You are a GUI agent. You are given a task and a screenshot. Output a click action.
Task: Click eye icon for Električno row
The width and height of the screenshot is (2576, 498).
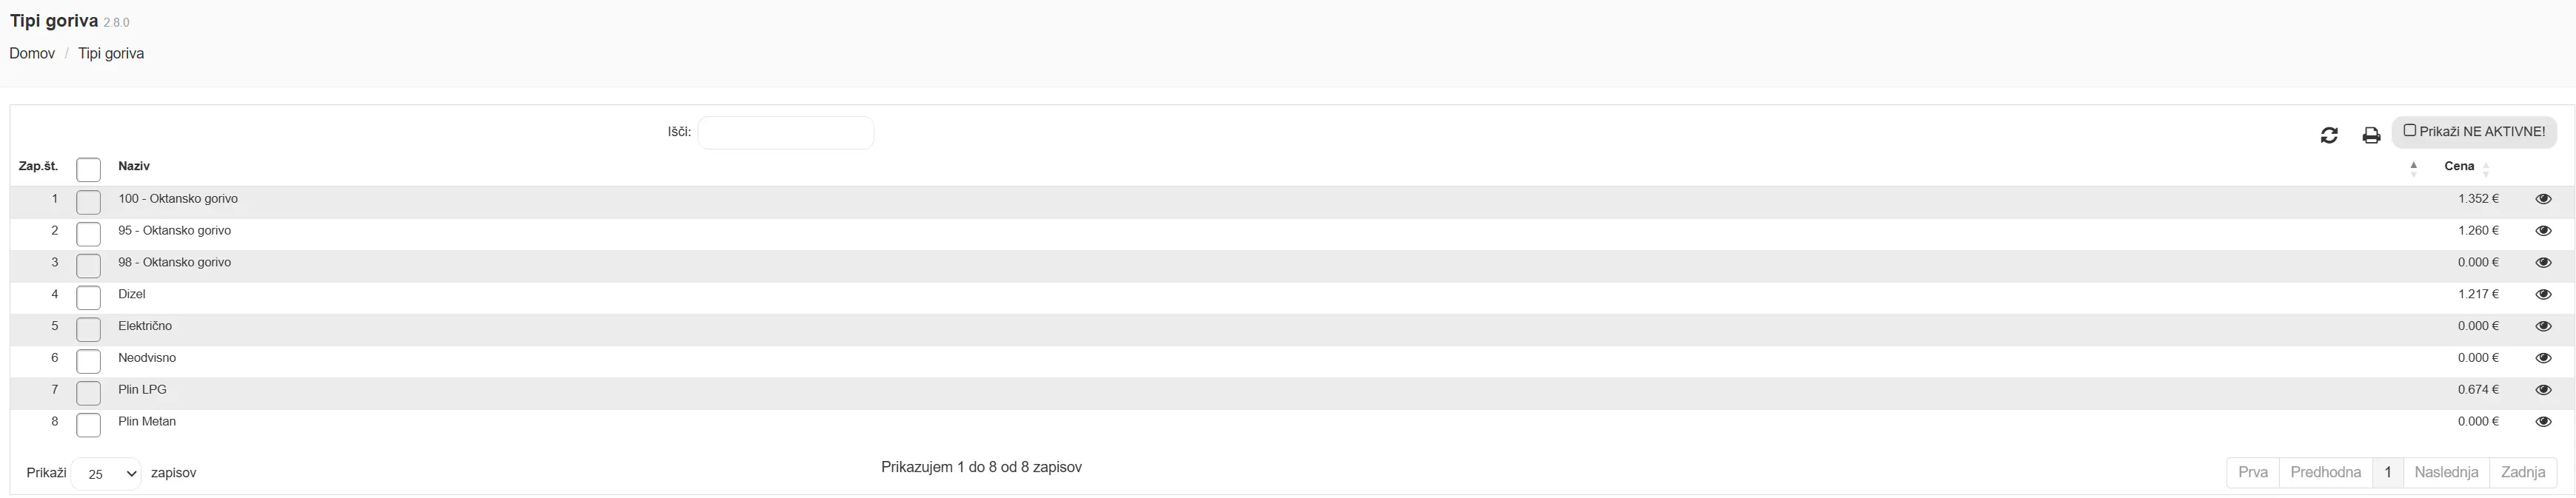click(2543, 326)
